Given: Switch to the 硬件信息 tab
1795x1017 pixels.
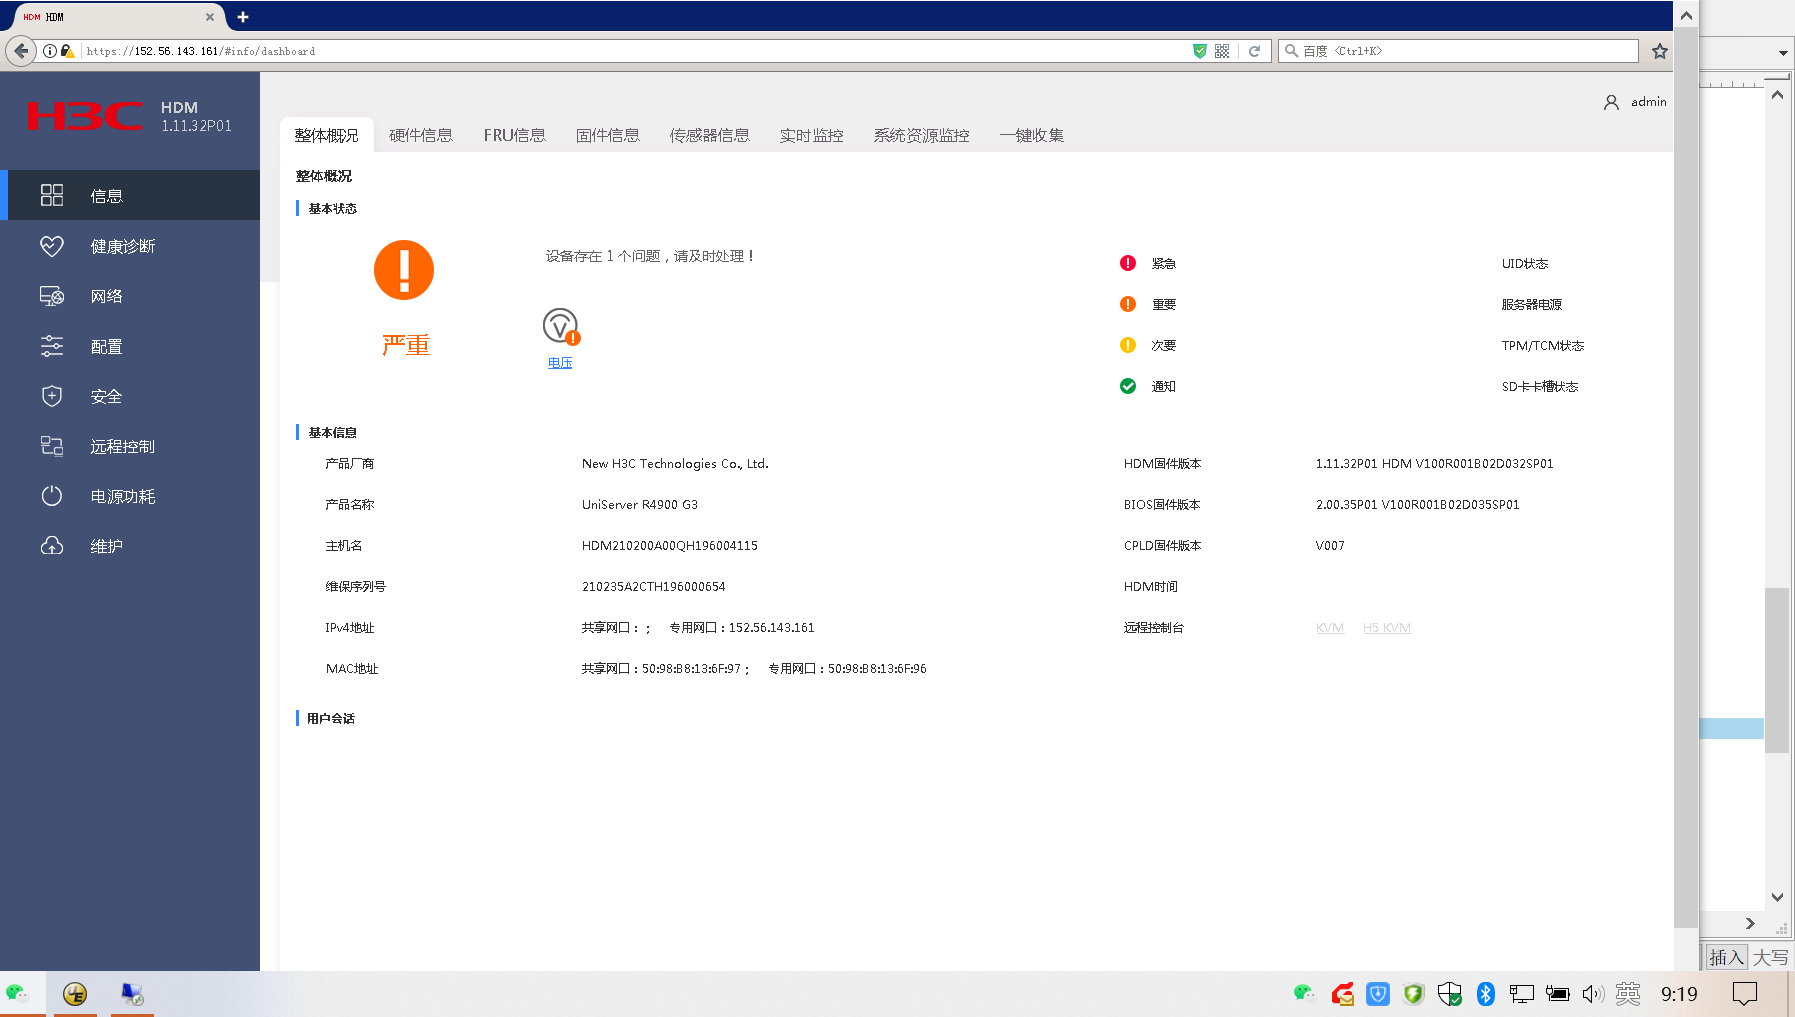Looking at the screenshot, I should 421,135.
